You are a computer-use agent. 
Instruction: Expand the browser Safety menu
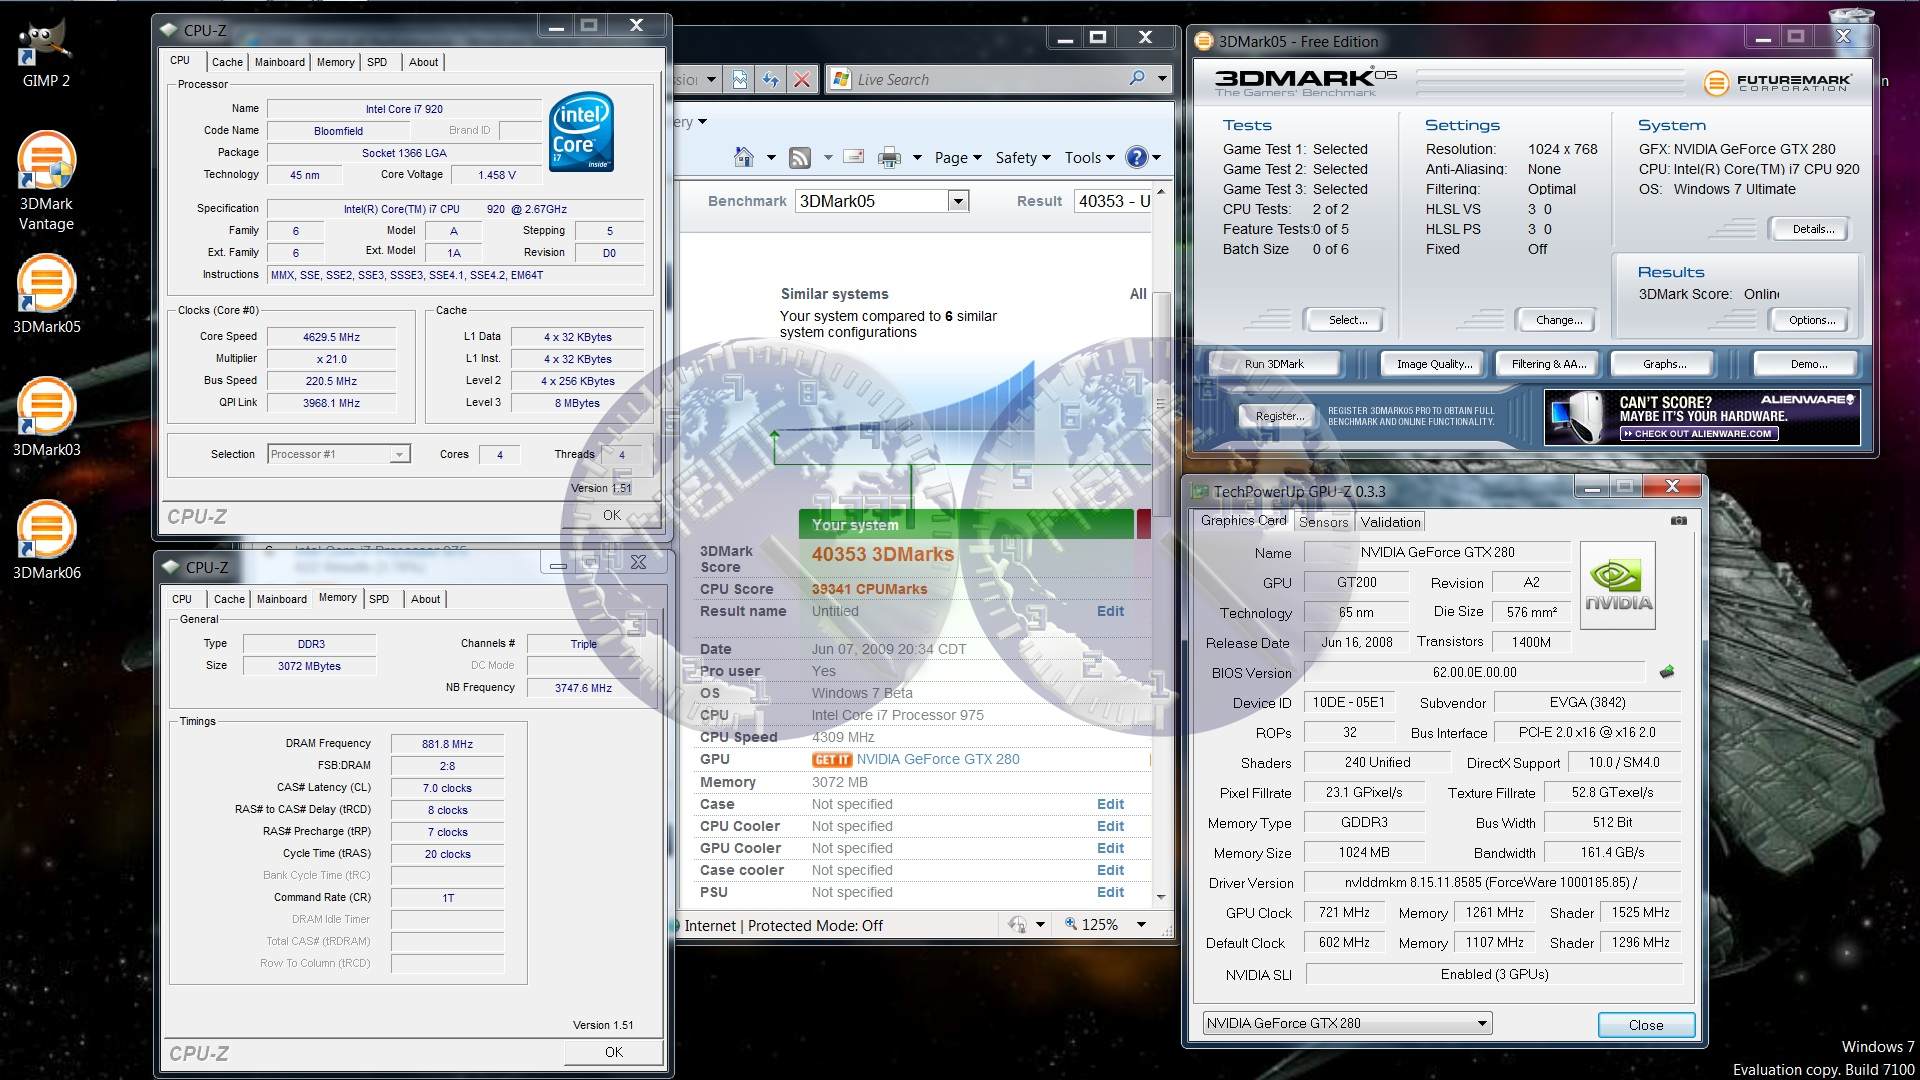pyautogui.click(x=1022, y=157)
